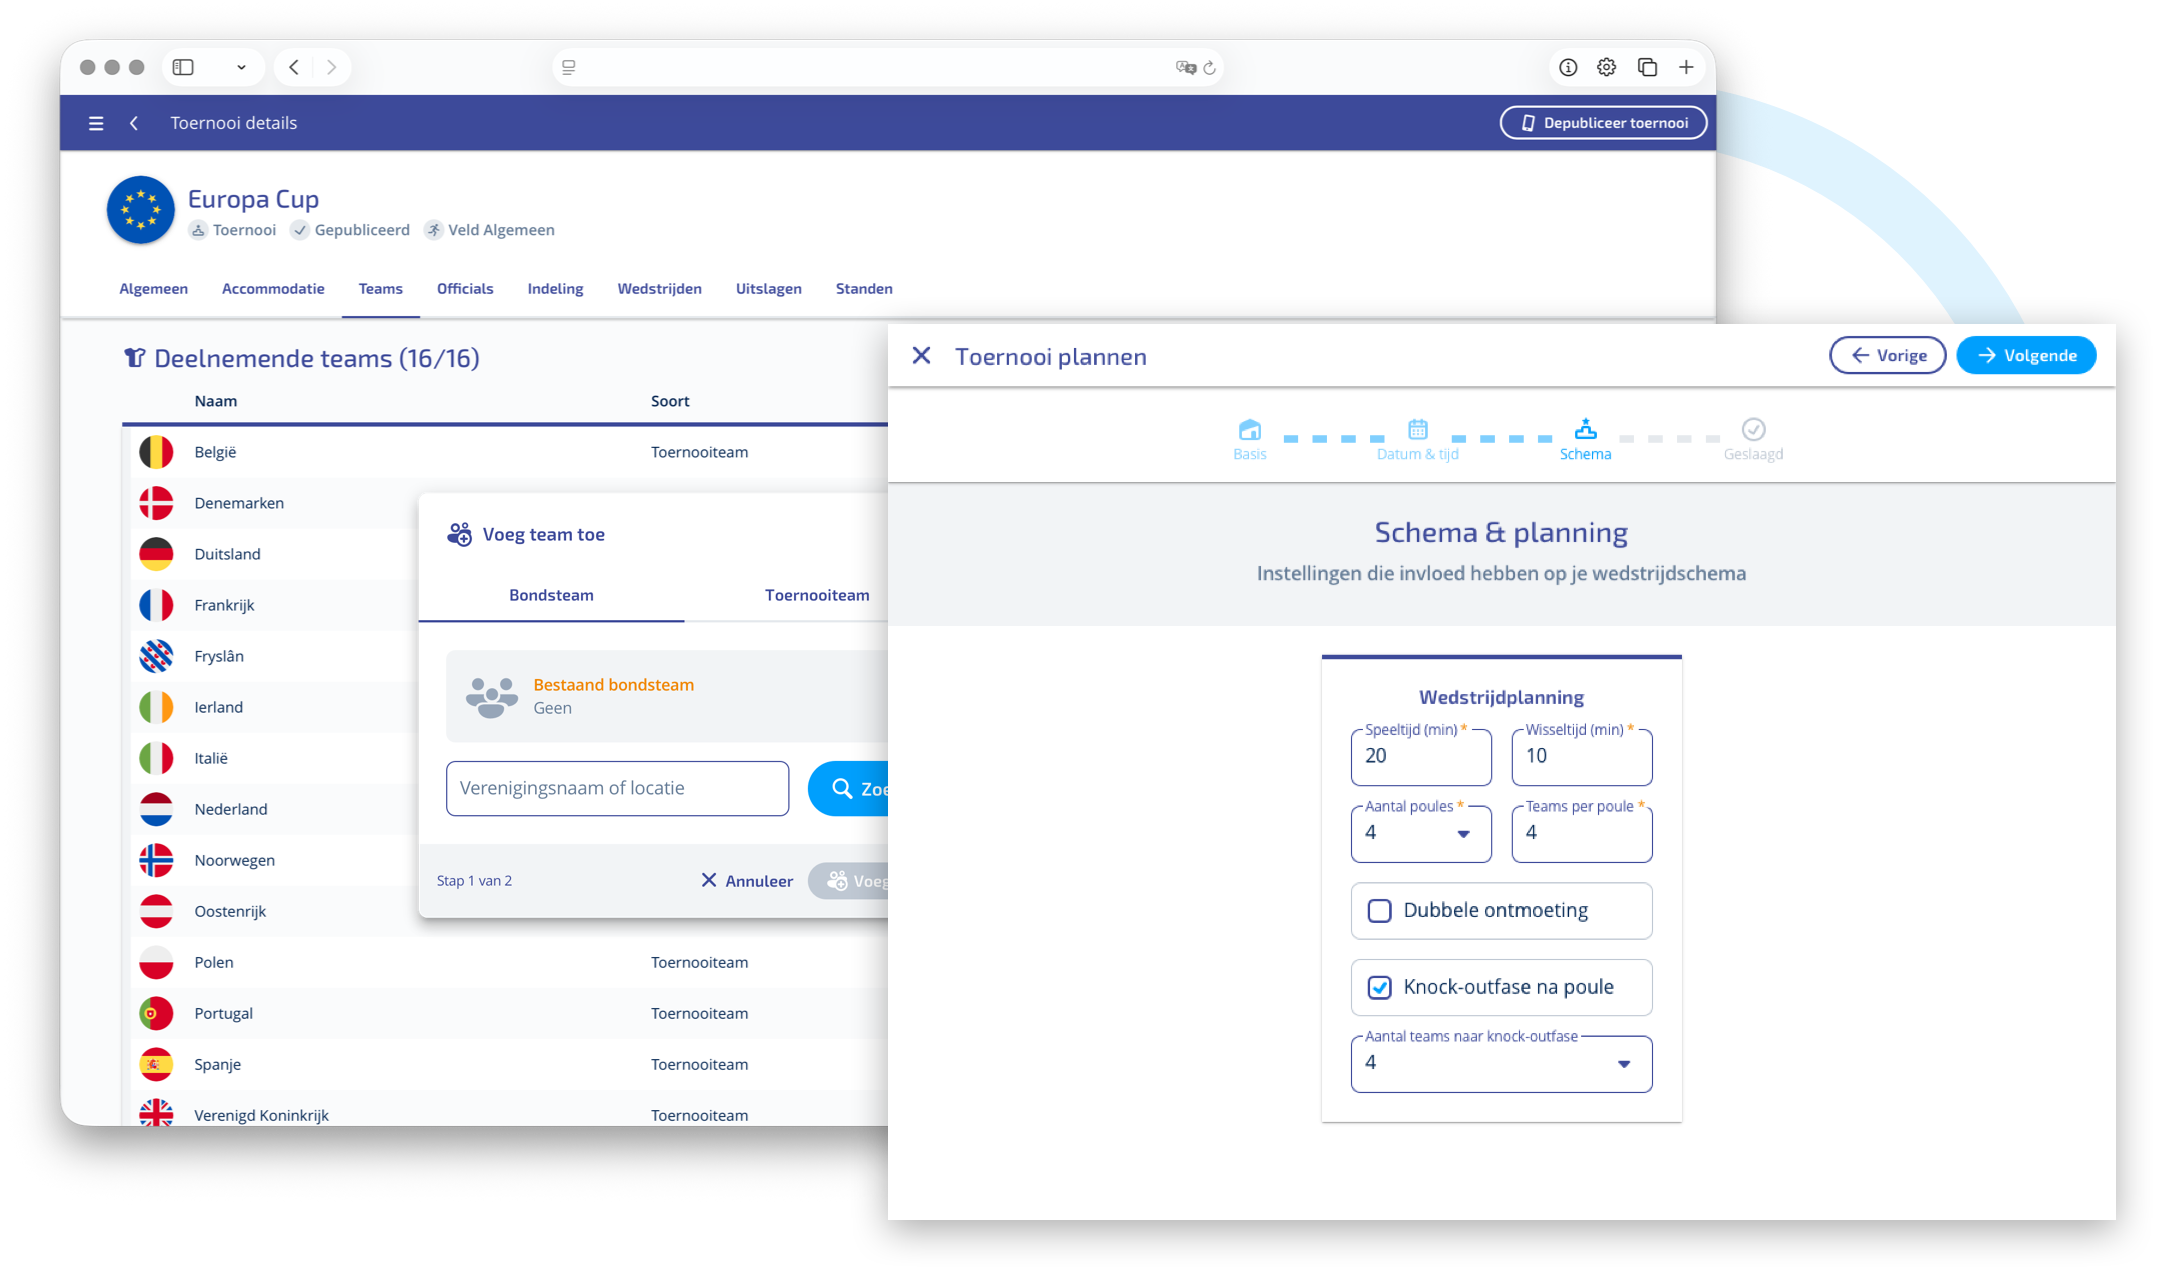Close the Toernooi plannen panel

coord(921,356)
